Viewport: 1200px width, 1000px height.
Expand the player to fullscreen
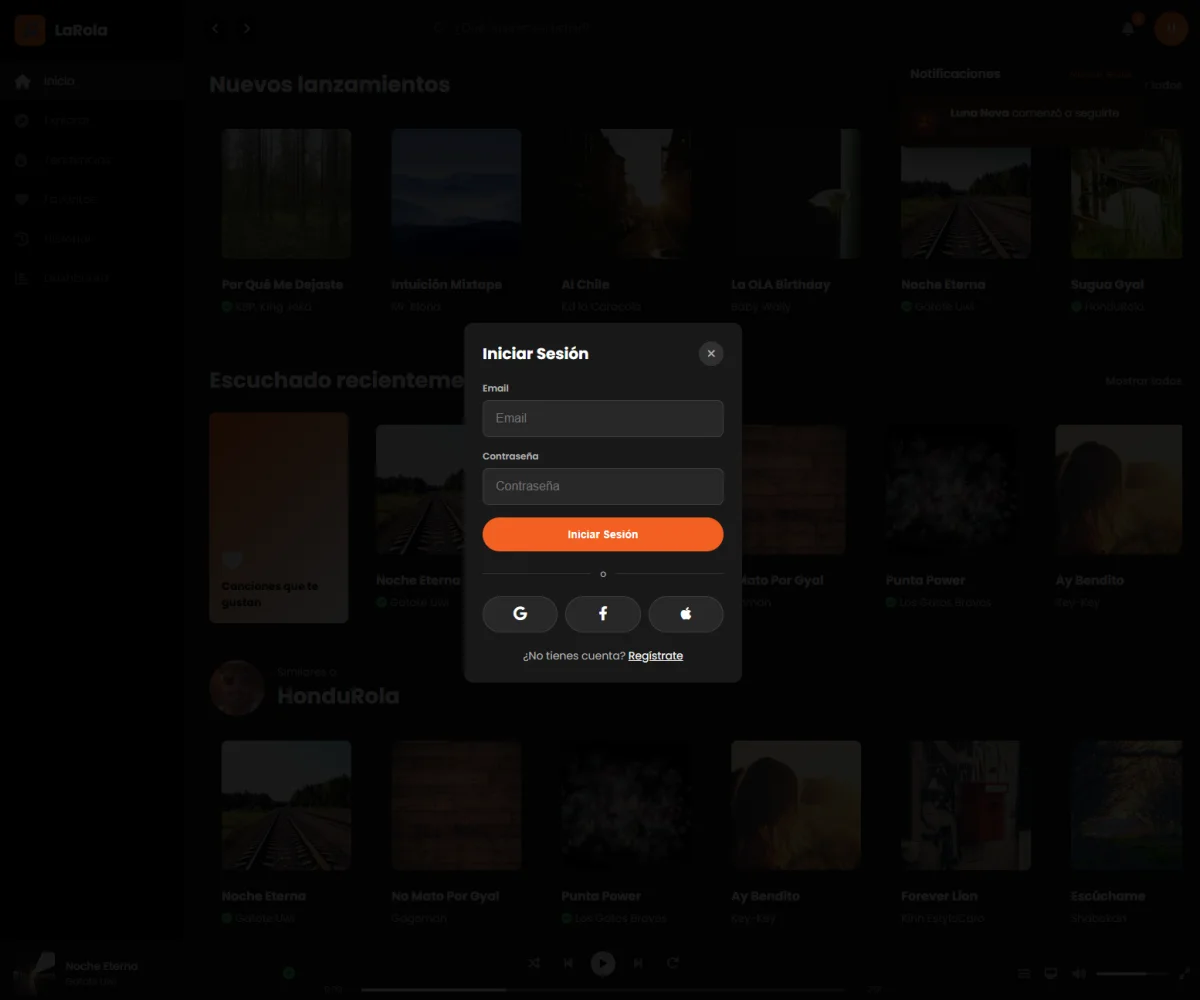[x=1185, y=973]
